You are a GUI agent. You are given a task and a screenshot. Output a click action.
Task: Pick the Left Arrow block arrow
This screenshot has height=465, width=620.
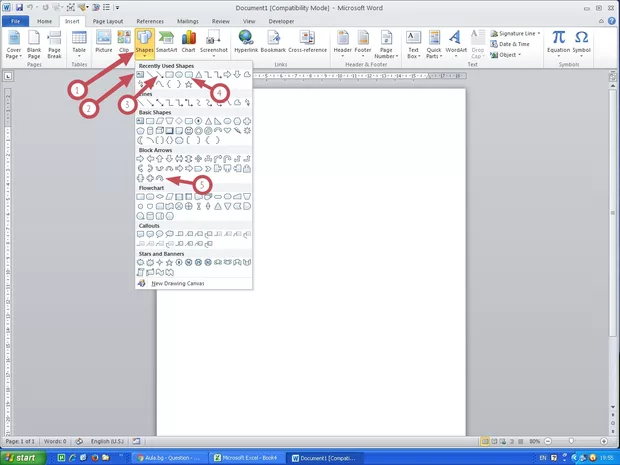pos(150,159)
